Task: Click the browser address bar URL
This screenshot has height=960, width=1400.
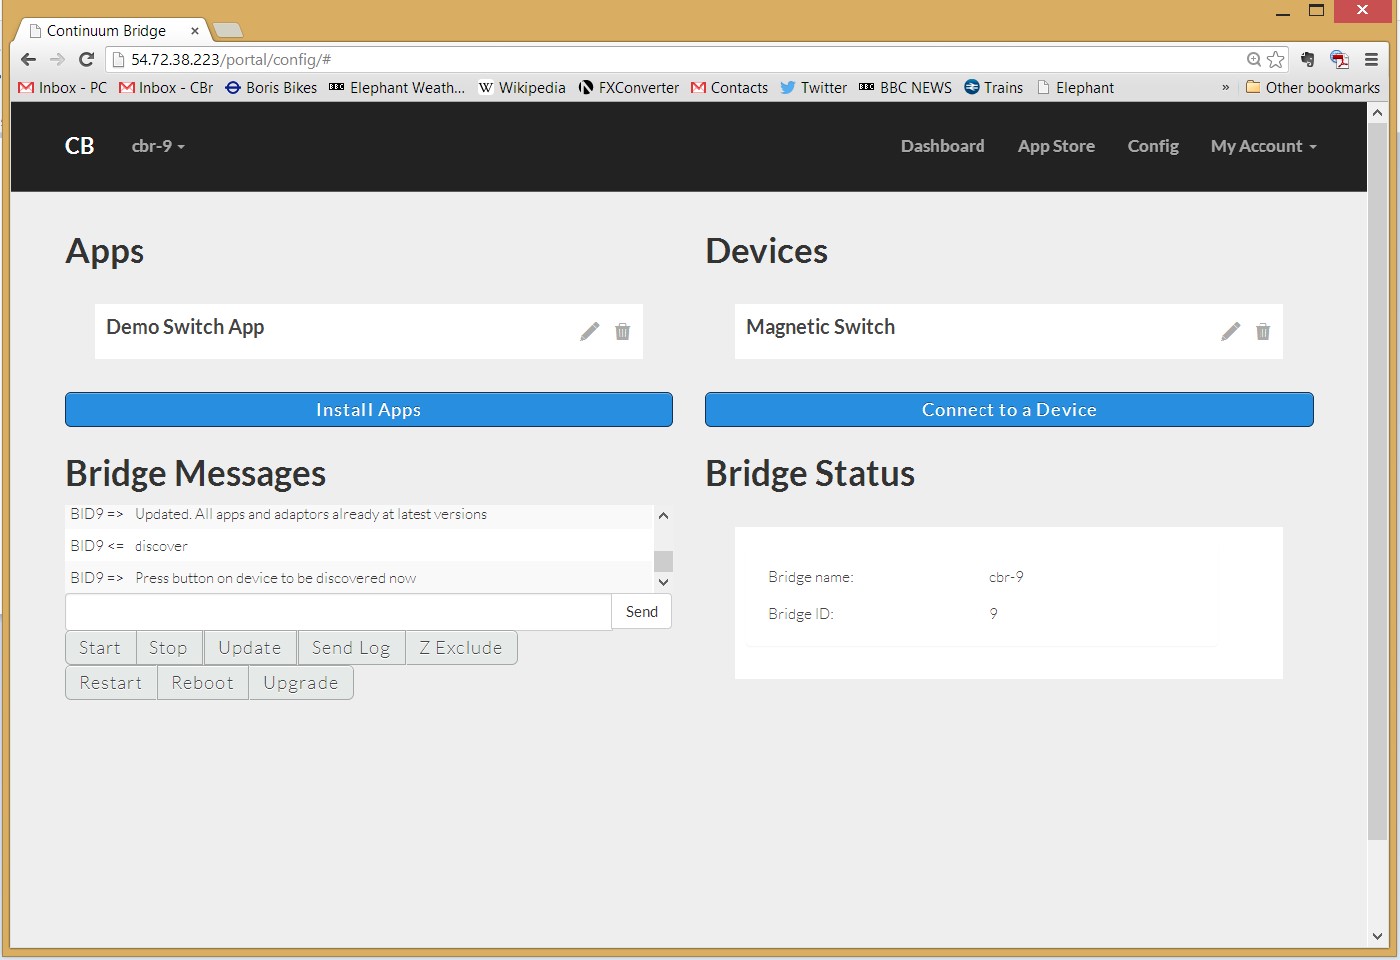Action: pos(231,59)
